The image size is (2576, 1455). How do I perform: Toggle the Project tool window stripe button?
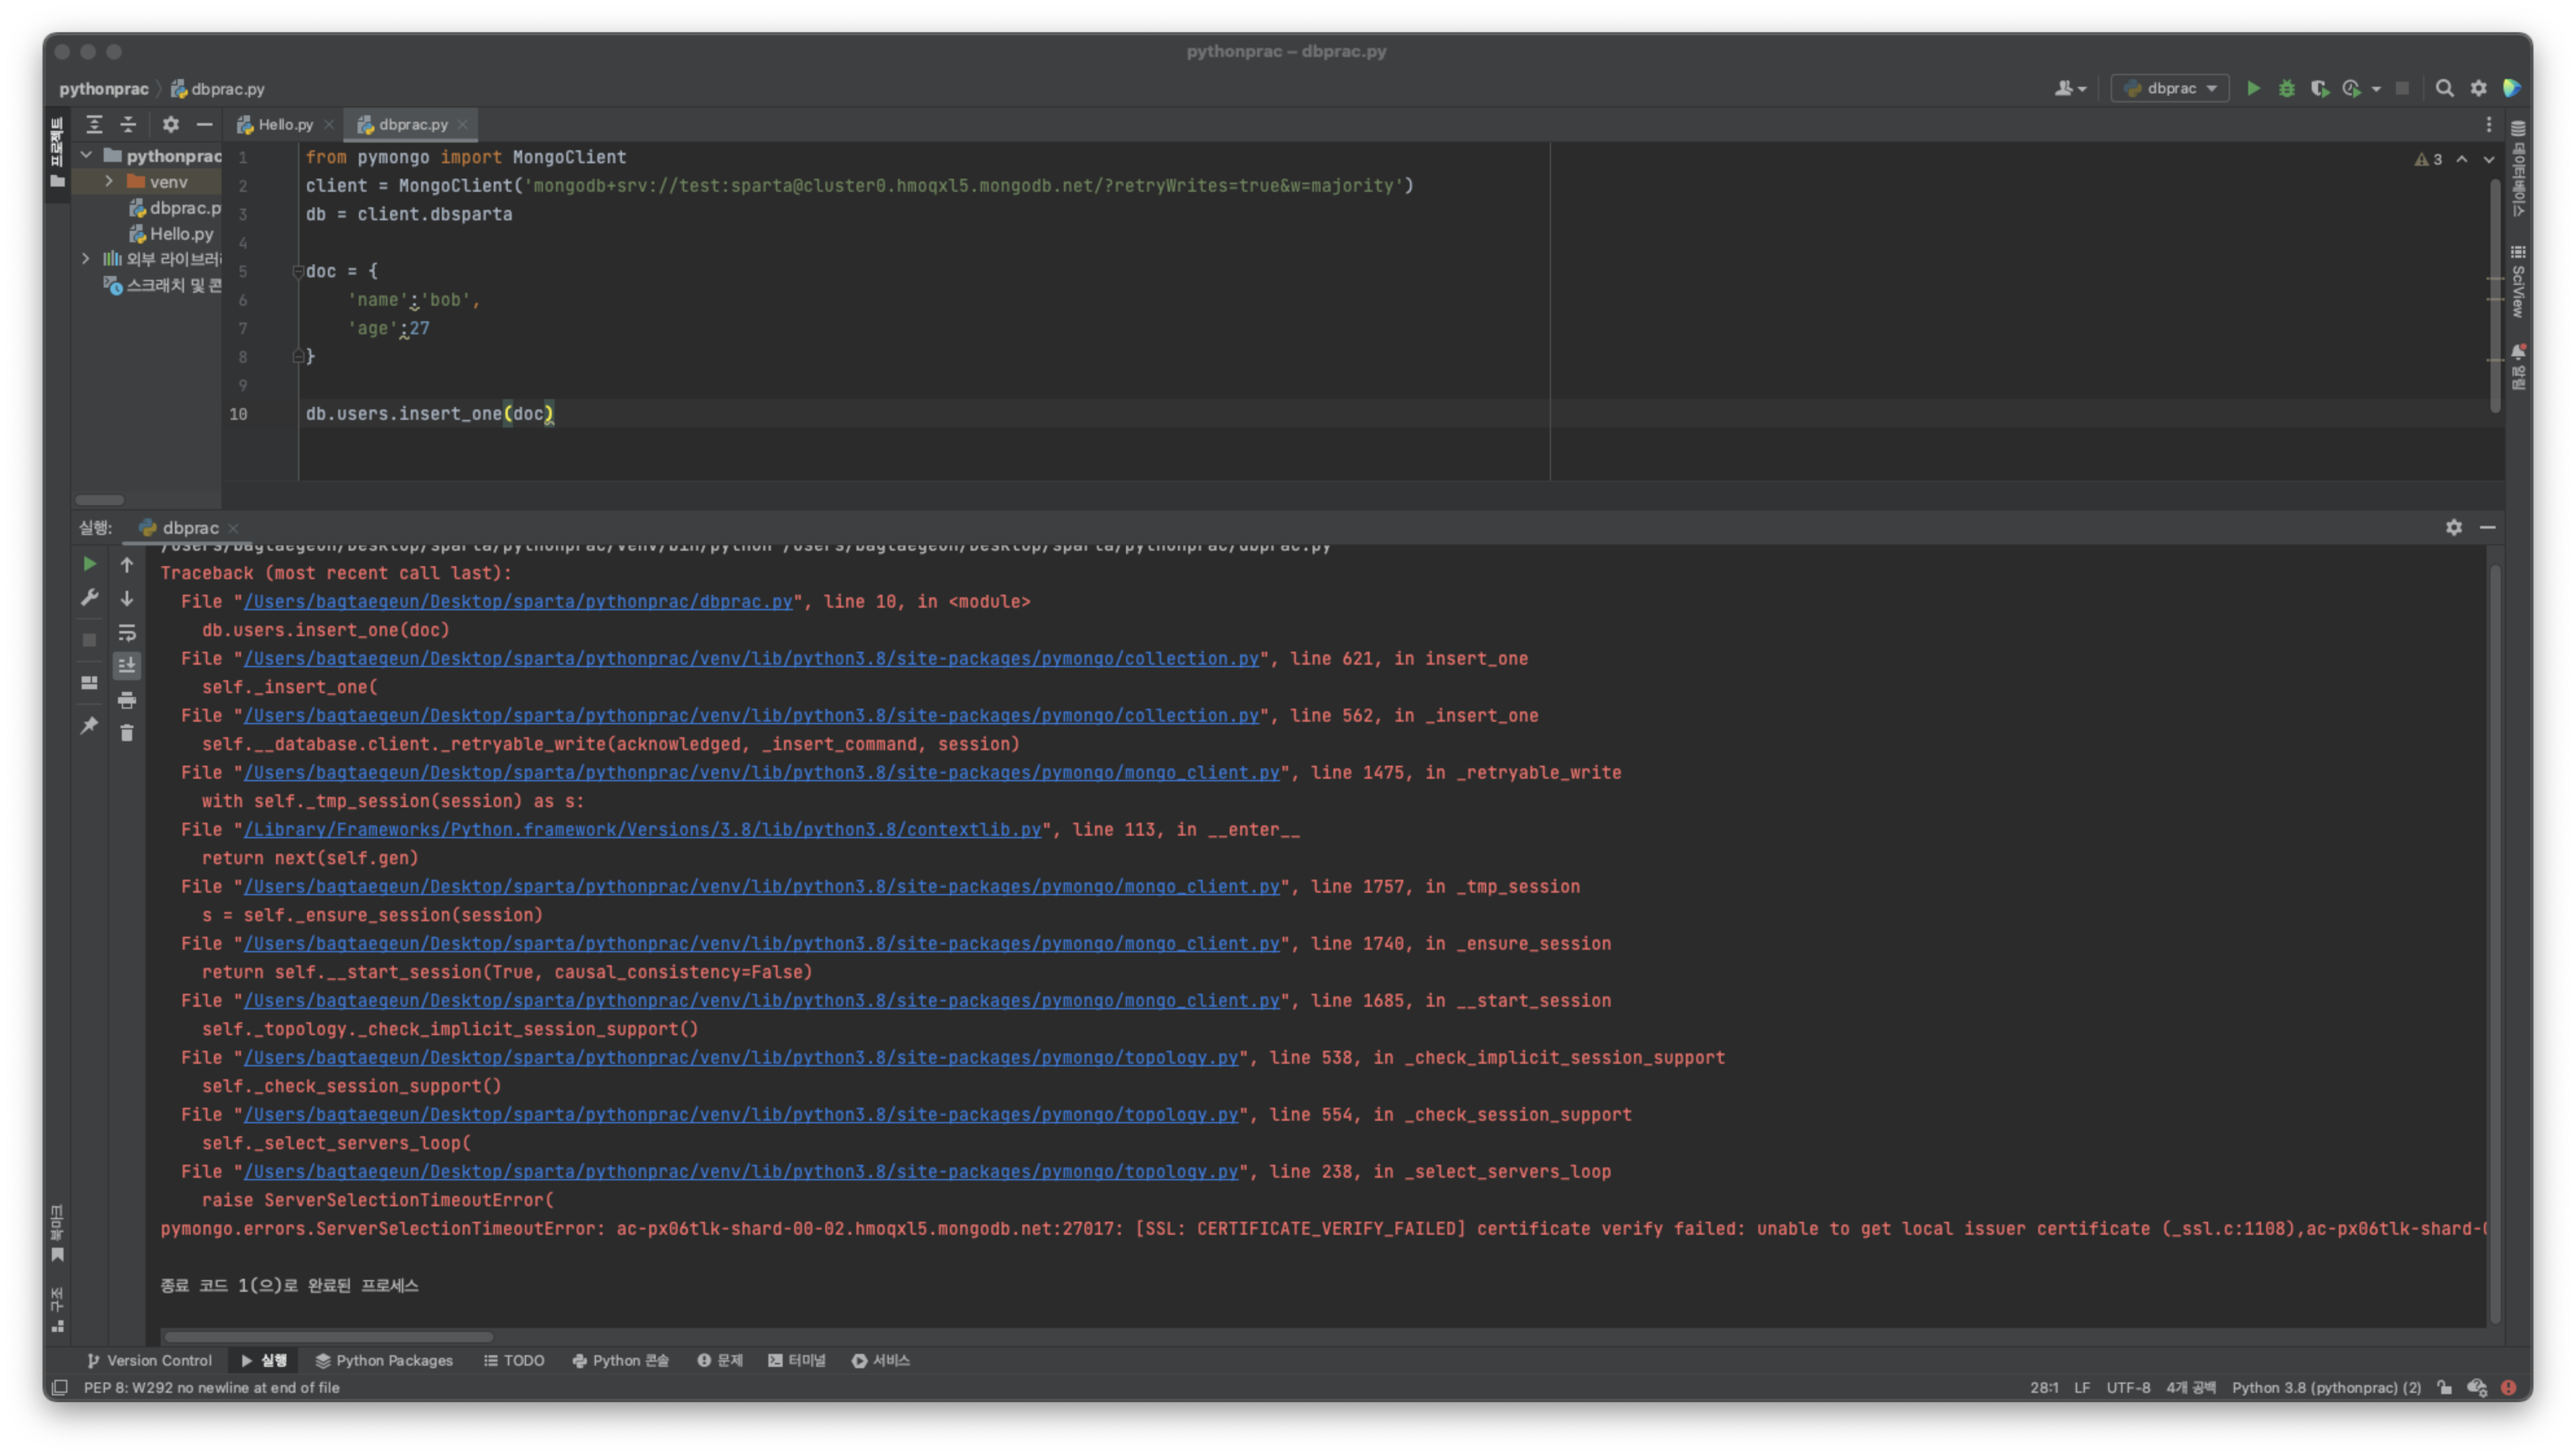[x=57, y=153]
